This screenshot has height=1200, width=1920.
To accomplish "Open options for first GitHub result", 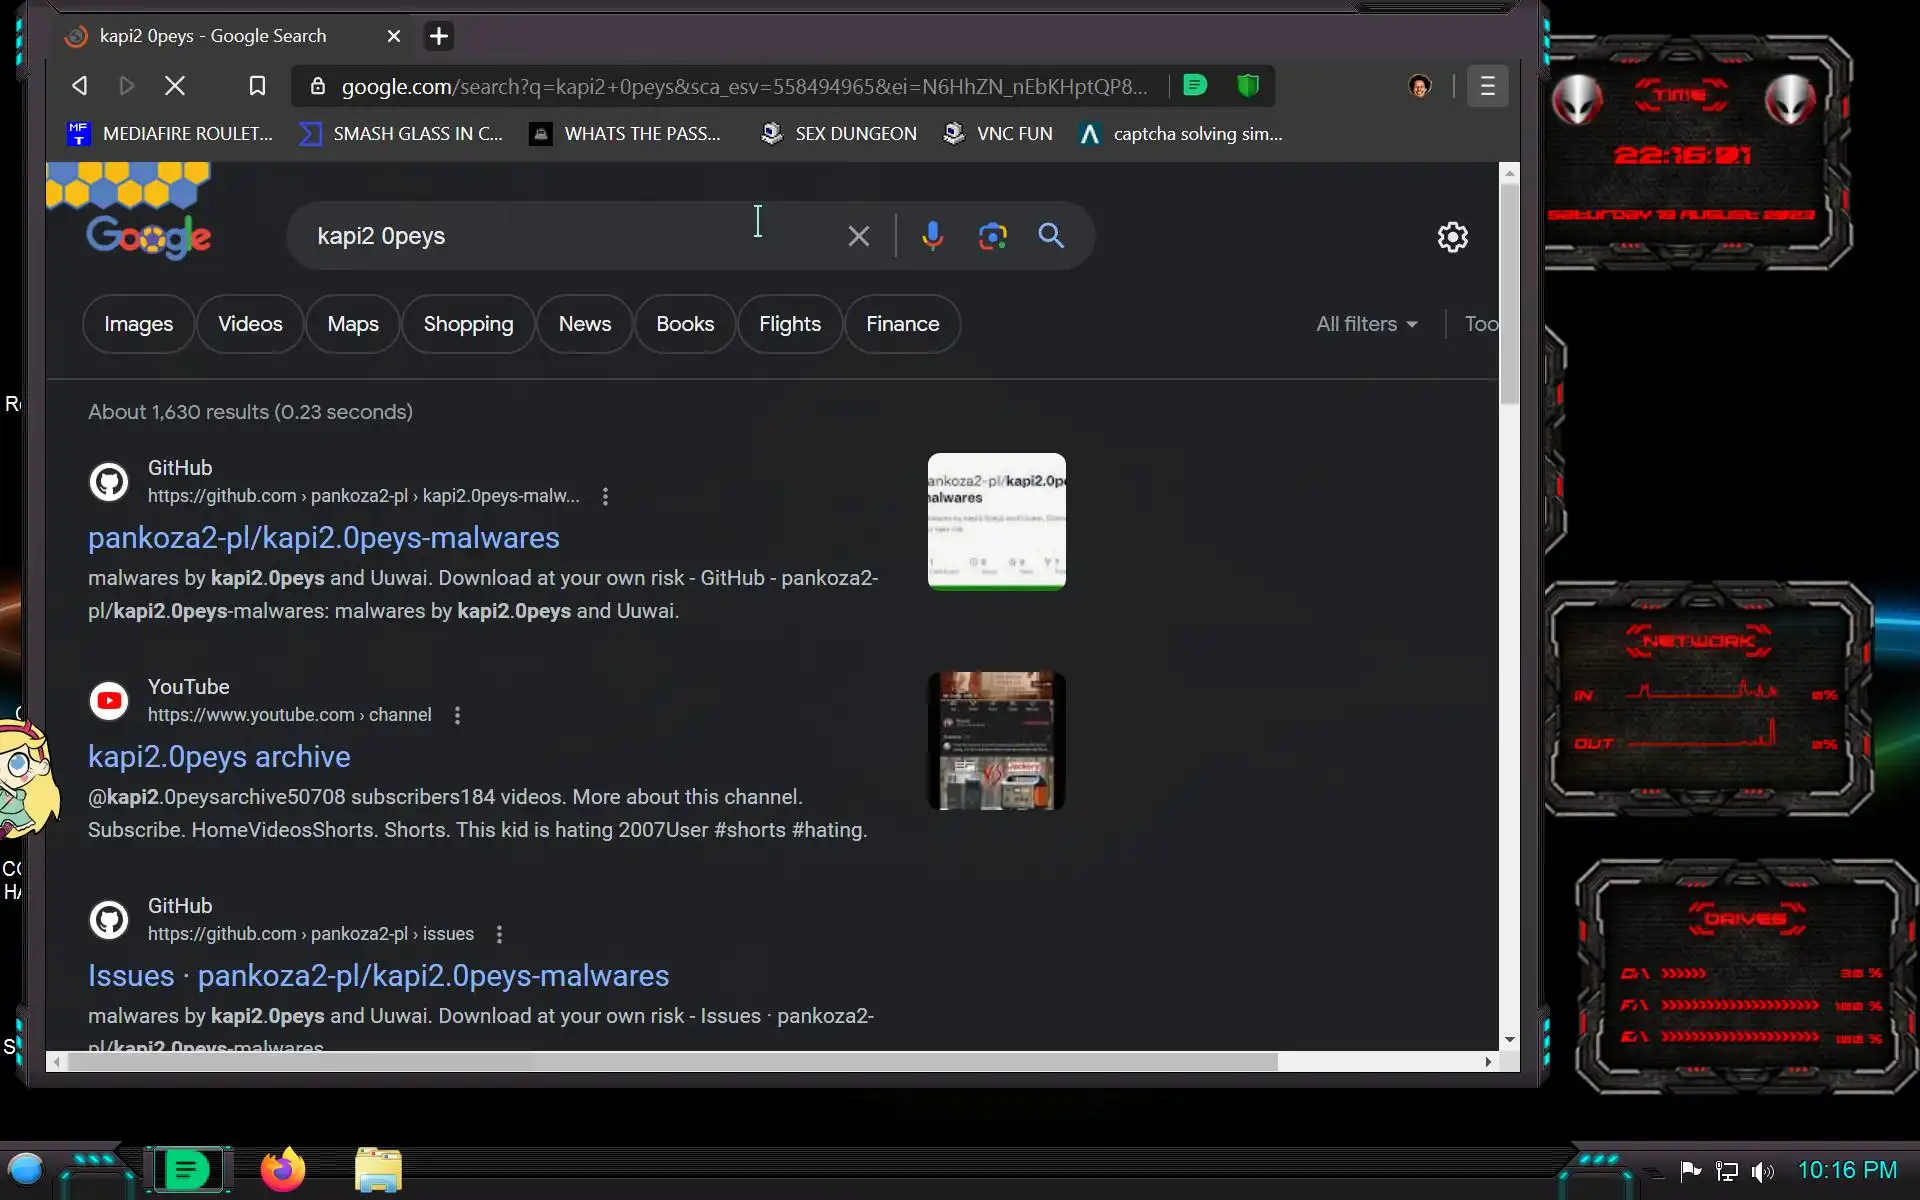I will point(605,496).
